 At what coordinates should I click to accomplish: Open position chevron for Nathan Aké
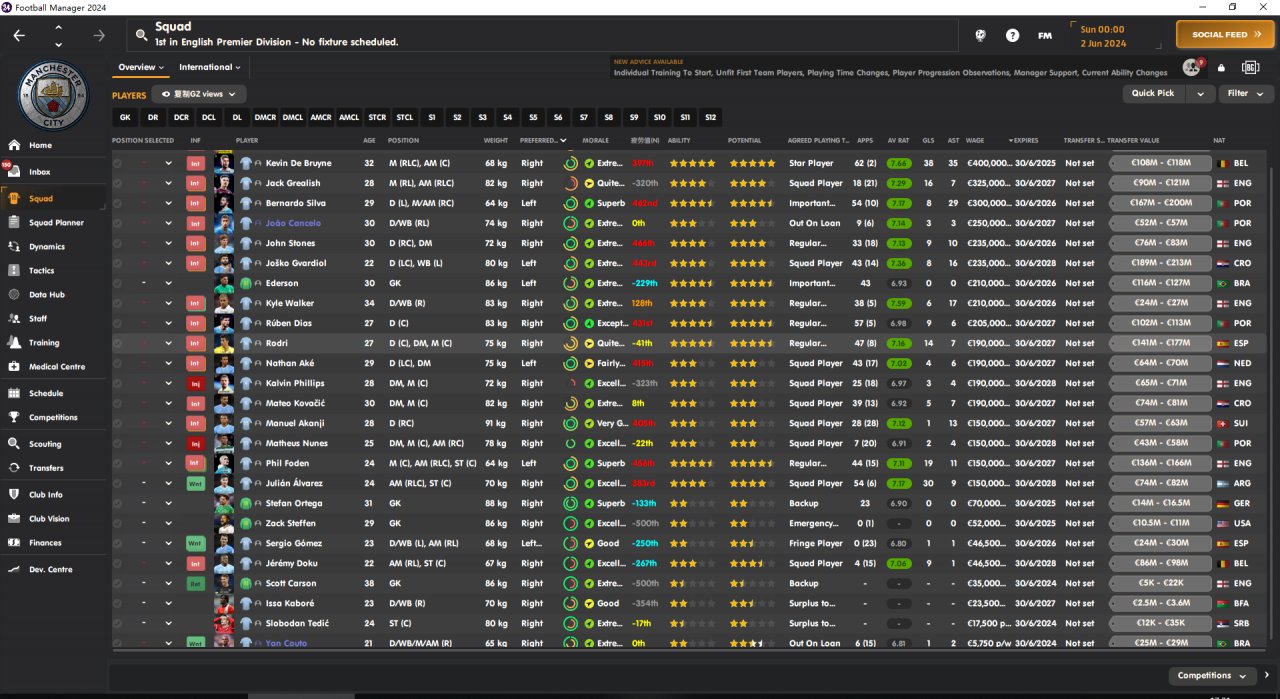coord(168,363)
